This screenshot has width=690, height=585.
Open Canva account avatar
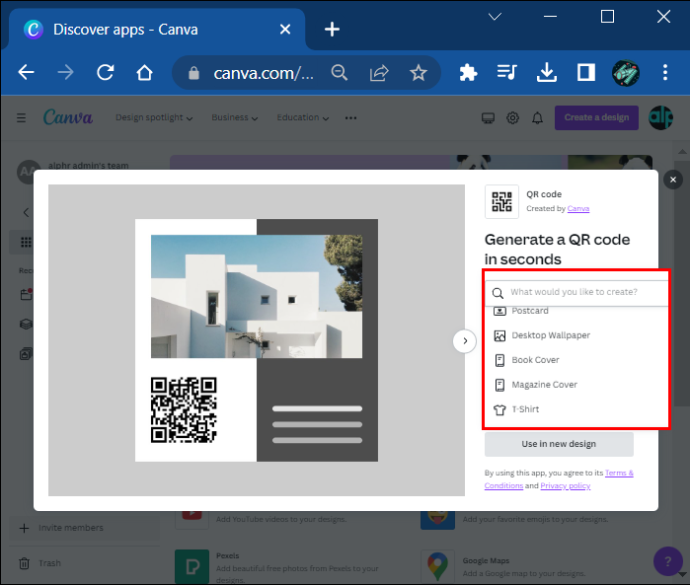click(x=661, y=118)
